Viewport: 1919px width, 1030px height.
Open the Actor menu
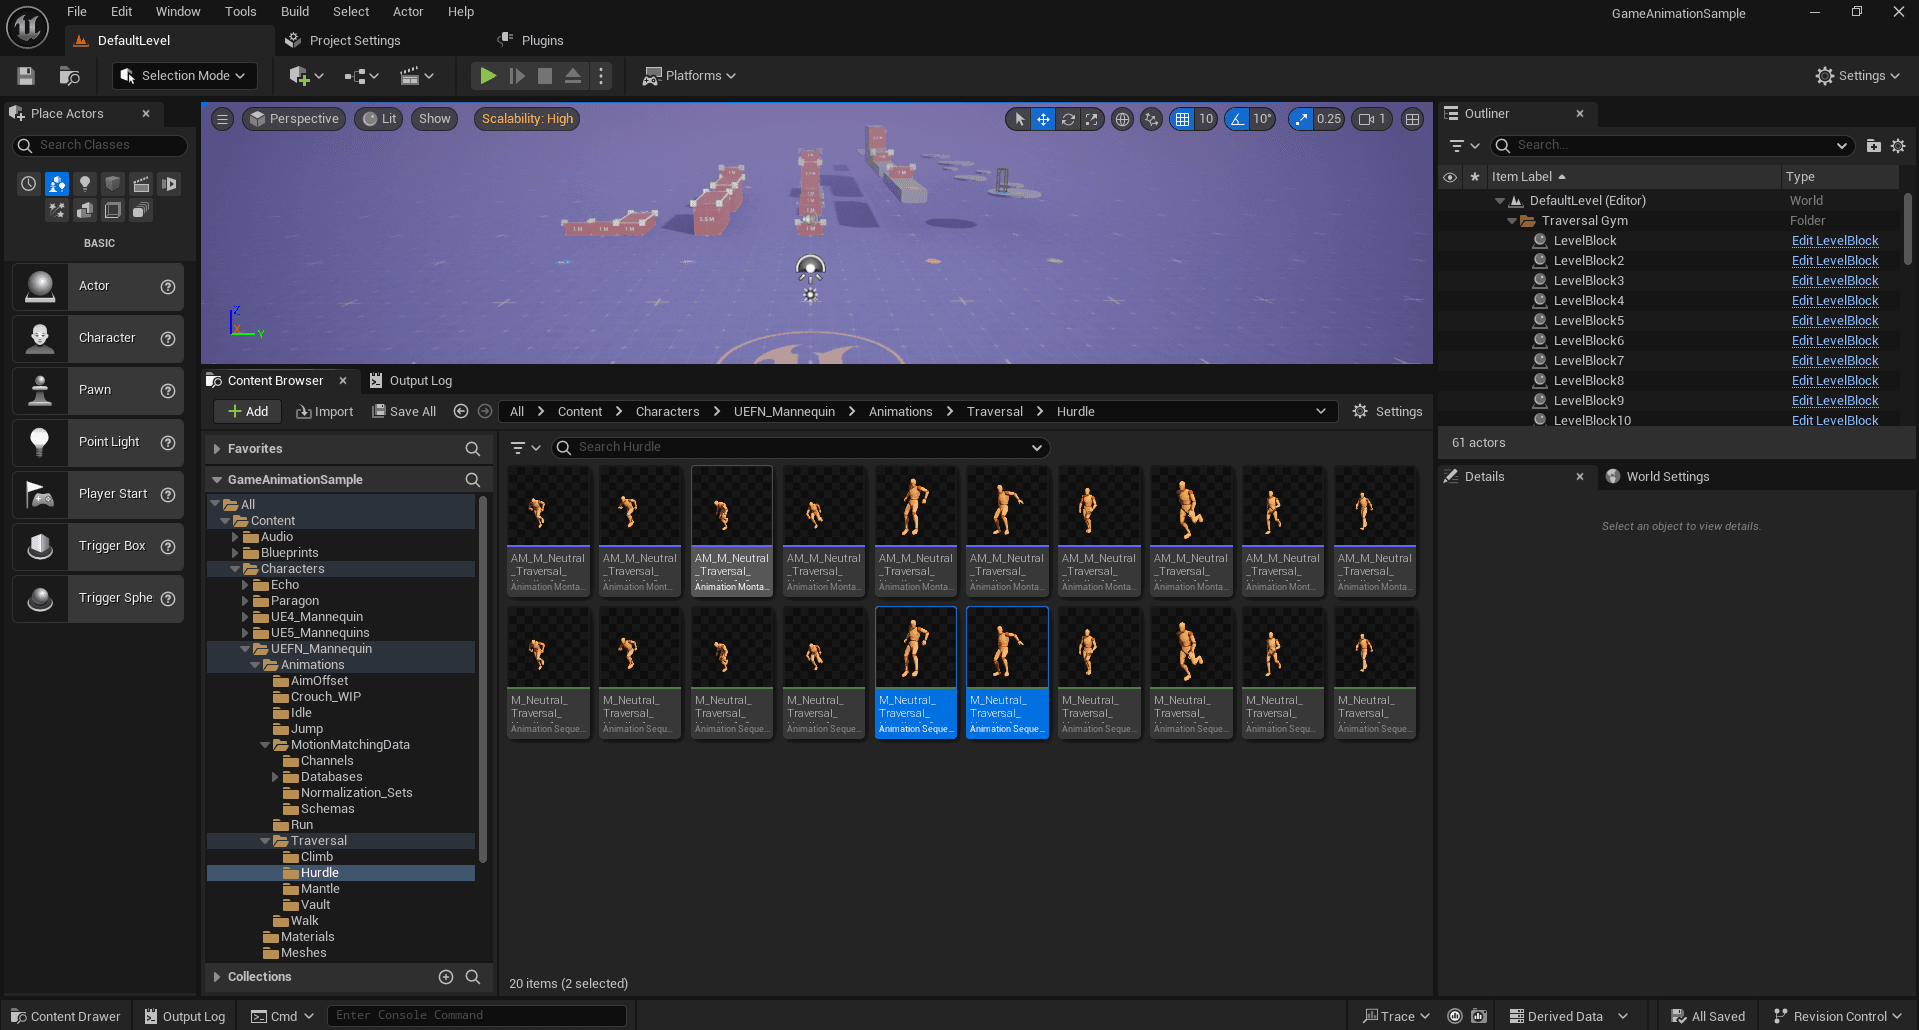(x=408, y=12)
